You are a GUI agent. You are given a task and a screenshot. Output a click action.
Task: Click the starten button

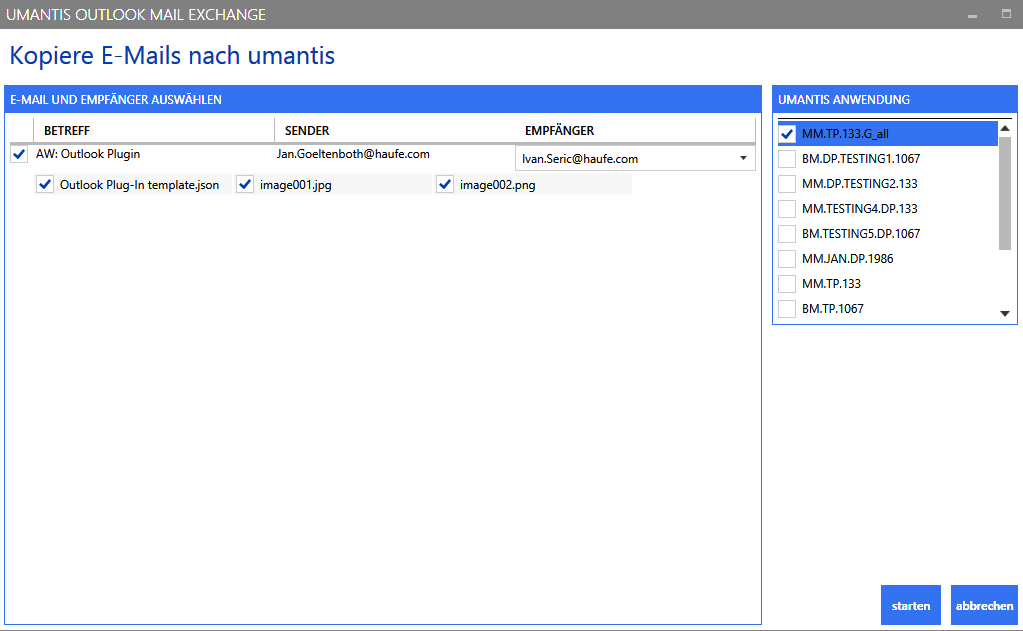[x=911, y=606]
